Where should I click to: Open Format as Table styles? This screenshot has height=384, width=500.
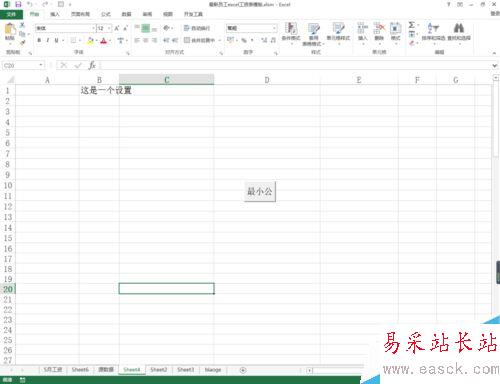click(313, 34)
